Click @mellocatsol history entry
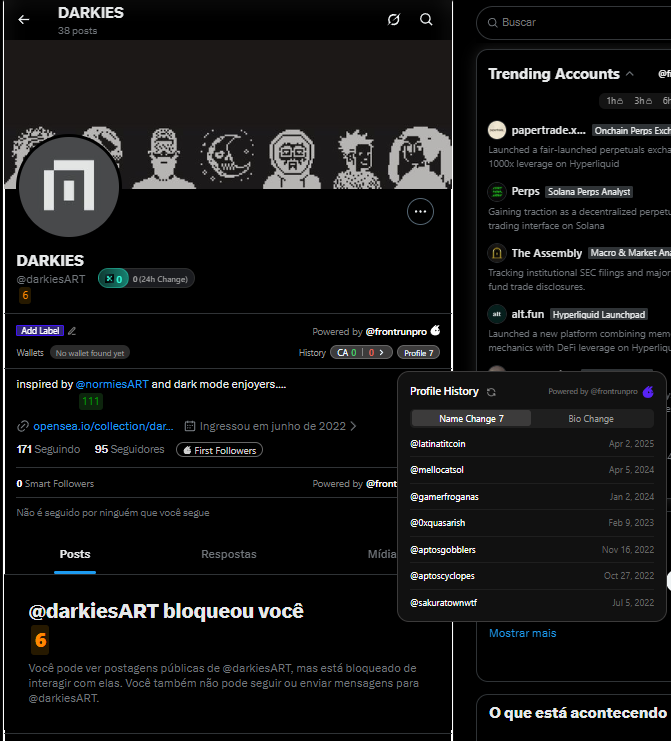Image resolution: width=671 pixels, height=741 pixels. (437, 470)
